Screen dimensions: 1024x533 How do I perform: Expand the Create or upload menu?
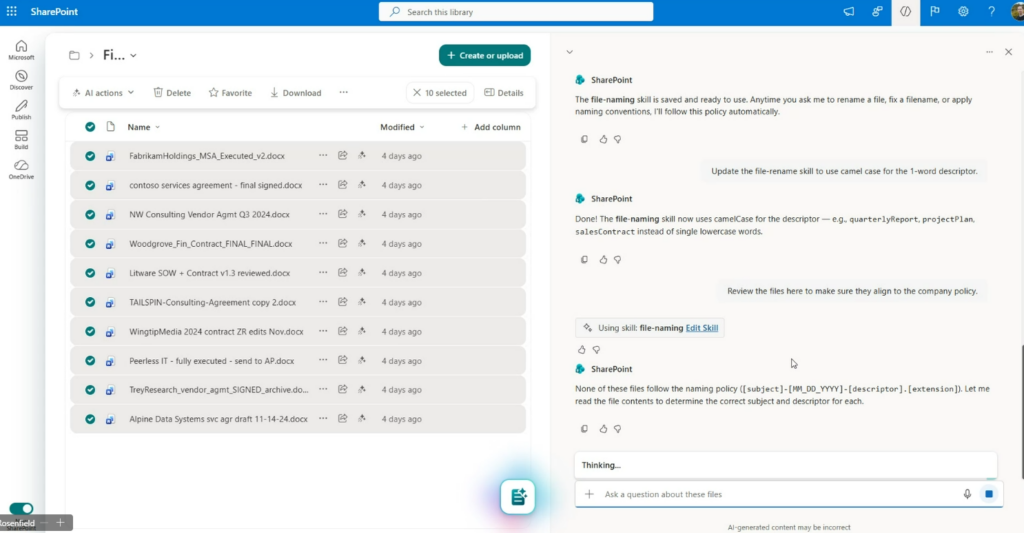pyautogui.click(x=484, y=55)
